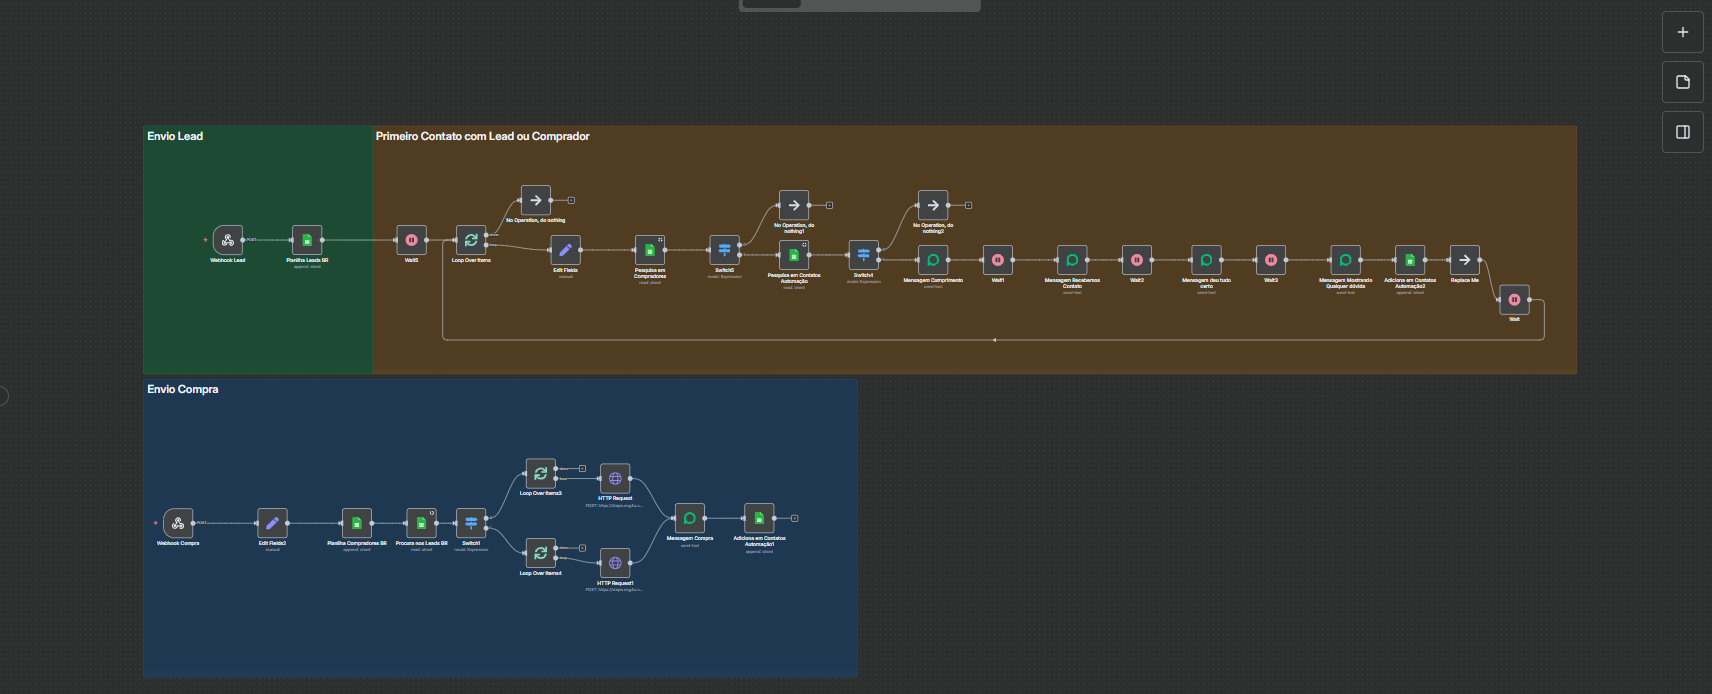Select the Loop Over Items4 node

pos(540,553)
